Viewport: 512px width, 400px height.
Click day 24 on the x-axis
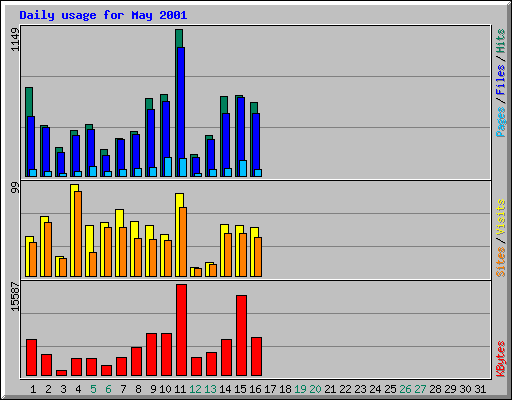click(375, 389)
